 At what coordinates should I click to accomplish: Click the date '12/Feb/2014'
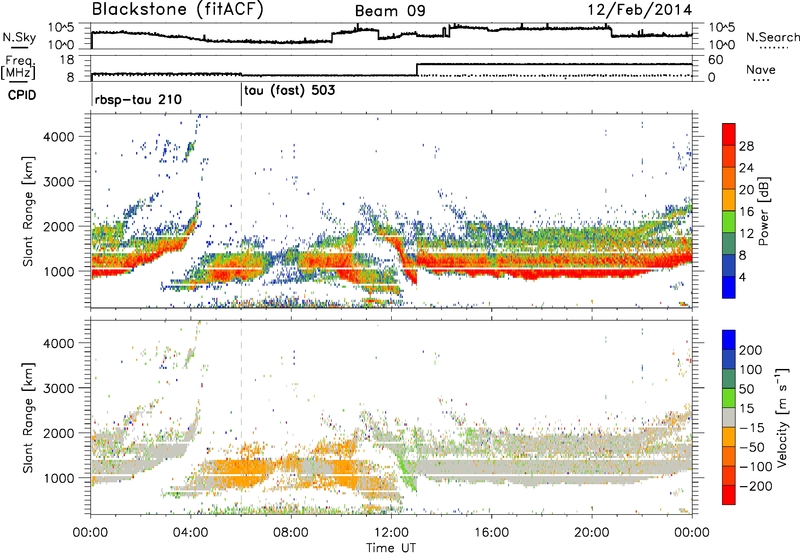point(640,10)
